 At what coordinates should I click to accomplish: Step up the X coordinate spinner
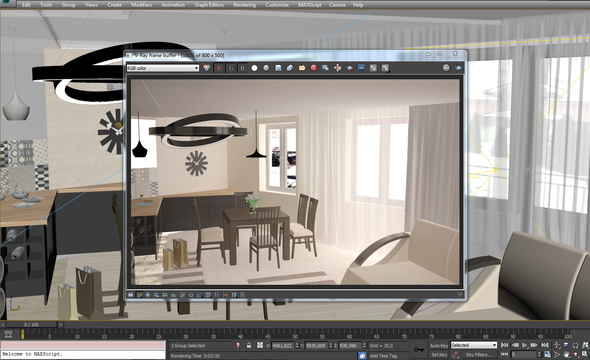click(x=297, y=344)
